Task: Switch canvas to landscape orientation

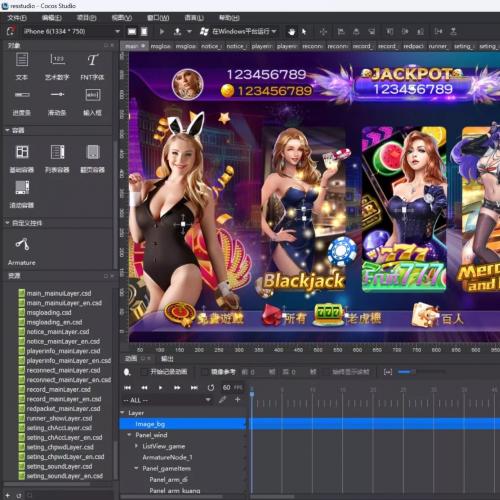Action: click(x=132, y=32)
